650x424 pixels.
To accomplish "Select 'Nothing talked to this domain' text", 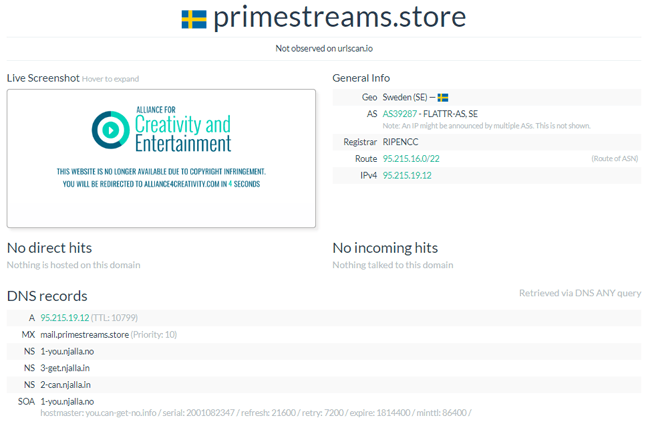I will pyautogui.click(x=393, y=265).
